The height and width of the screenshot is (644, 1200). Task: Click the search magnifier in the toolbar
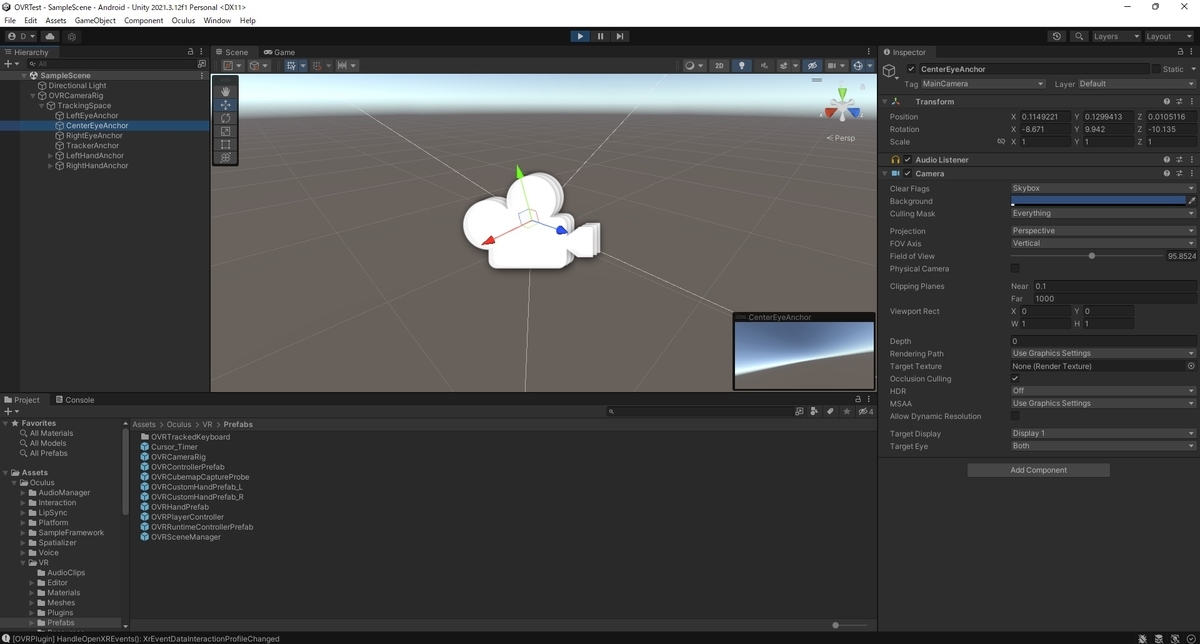pos(1079,36)
